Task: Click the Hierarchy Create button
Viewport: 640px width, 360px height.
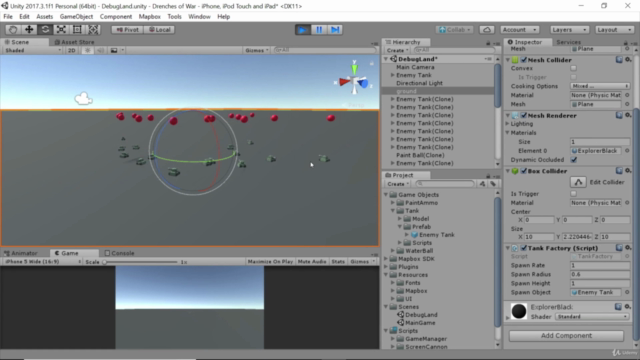Action: point(397,50)
